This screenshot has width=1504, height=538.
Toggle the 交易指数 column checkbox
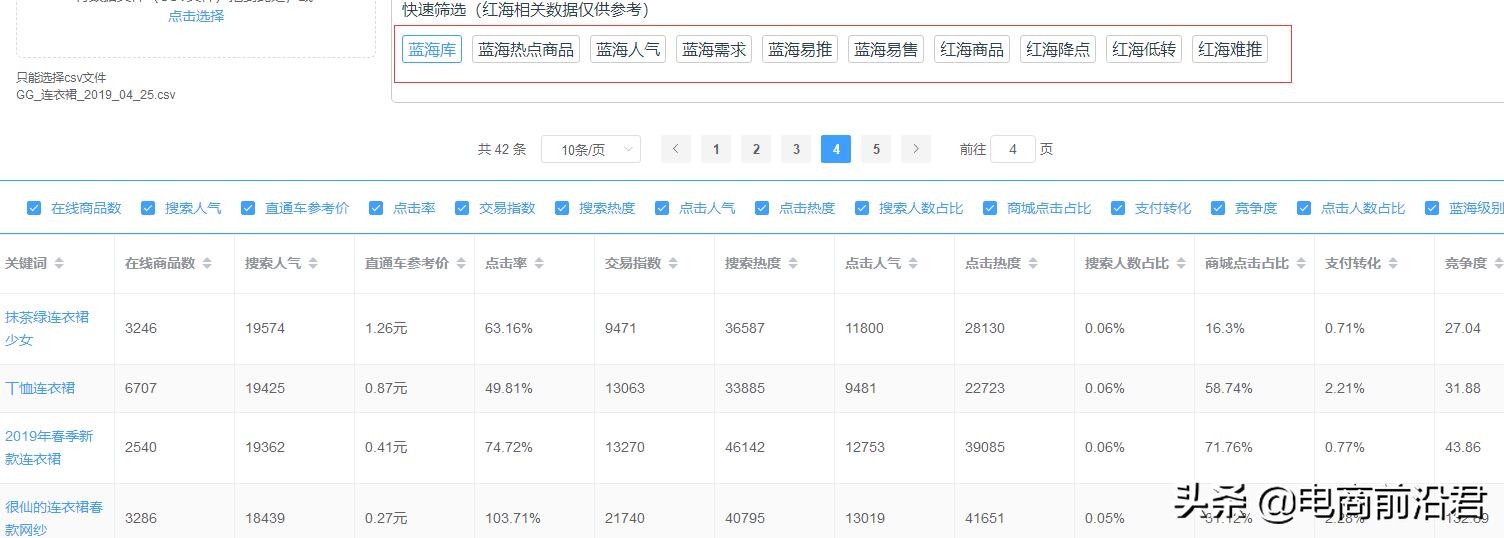pos(462,208)
